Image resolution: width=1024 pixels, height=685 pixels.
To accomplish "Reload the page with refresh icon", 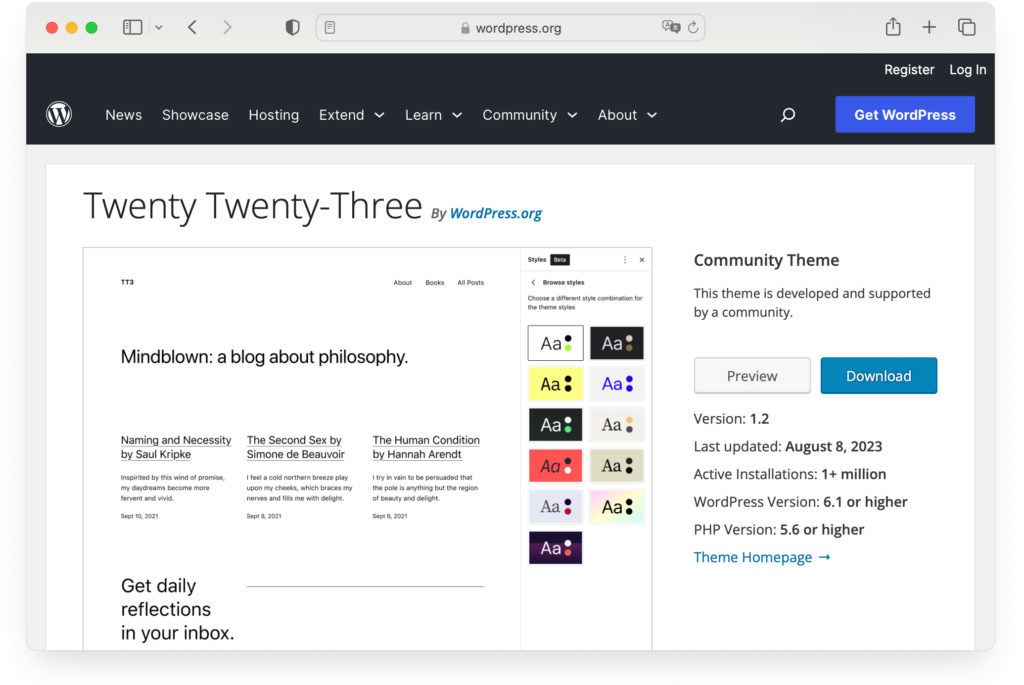I will point(693,27).
